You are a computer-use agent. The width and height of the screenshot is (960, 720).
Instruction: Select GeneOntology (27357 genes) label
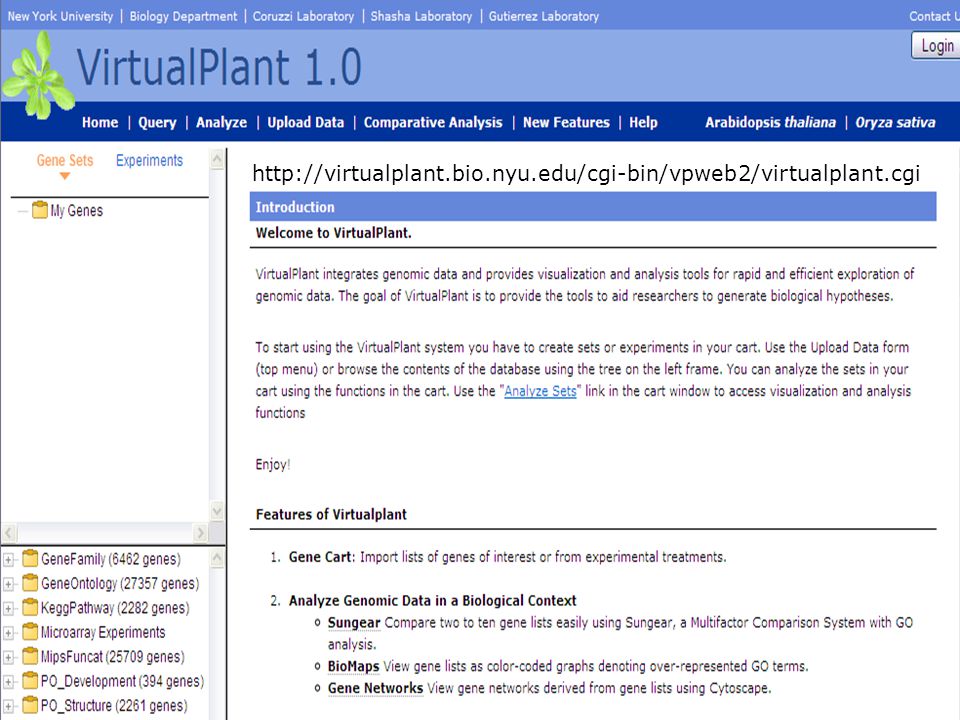(x=120, y=583)
